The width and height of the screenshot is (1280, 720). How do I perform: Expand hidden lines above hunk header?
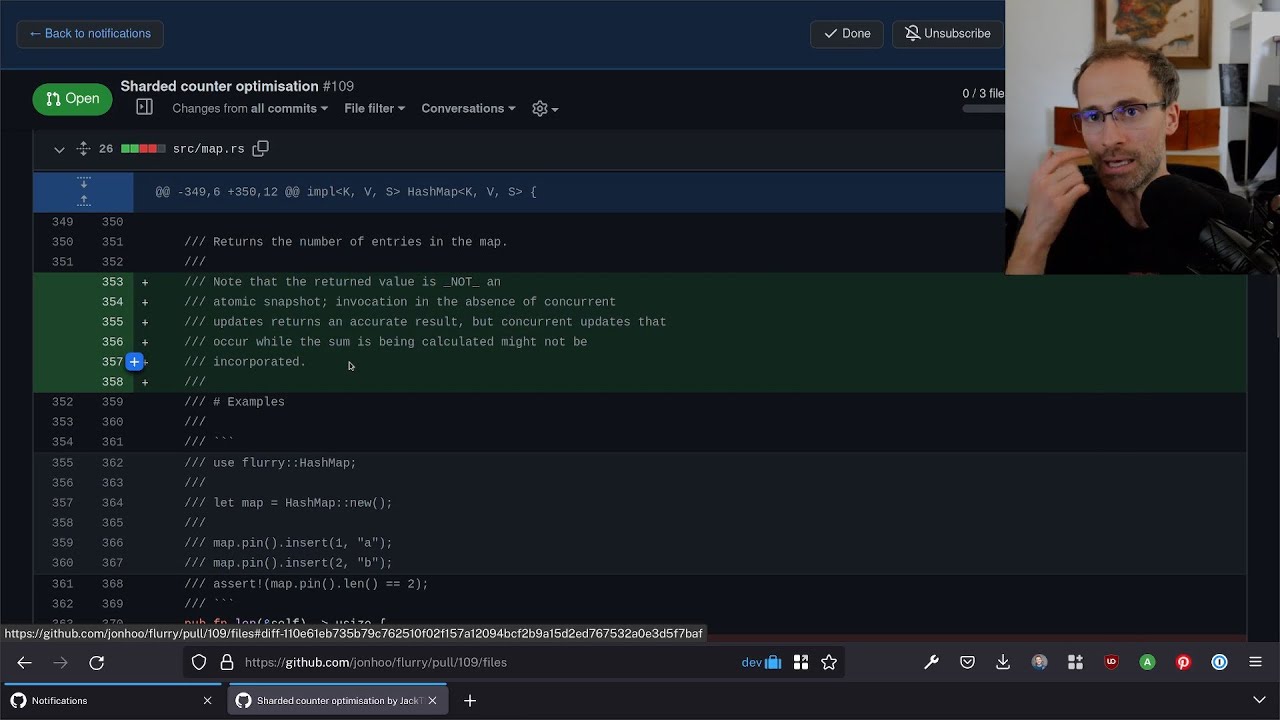[x=83, y=191]
